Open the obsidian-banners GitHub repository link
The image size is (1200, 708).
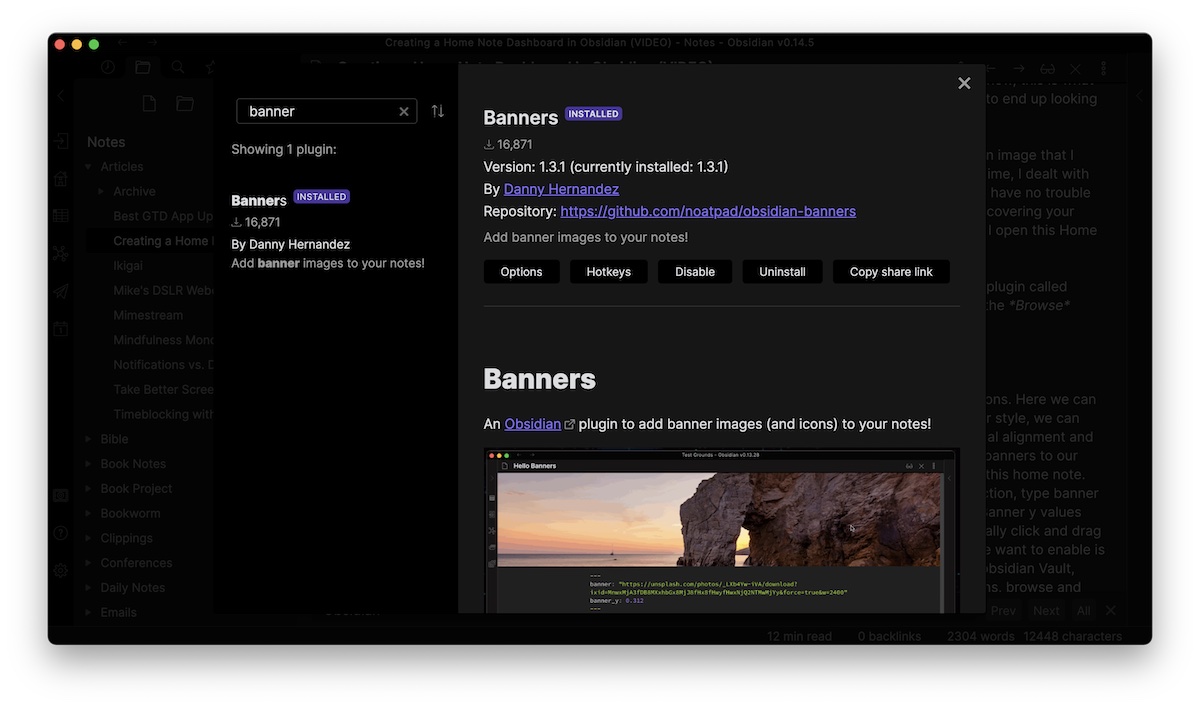coord(708,211)
